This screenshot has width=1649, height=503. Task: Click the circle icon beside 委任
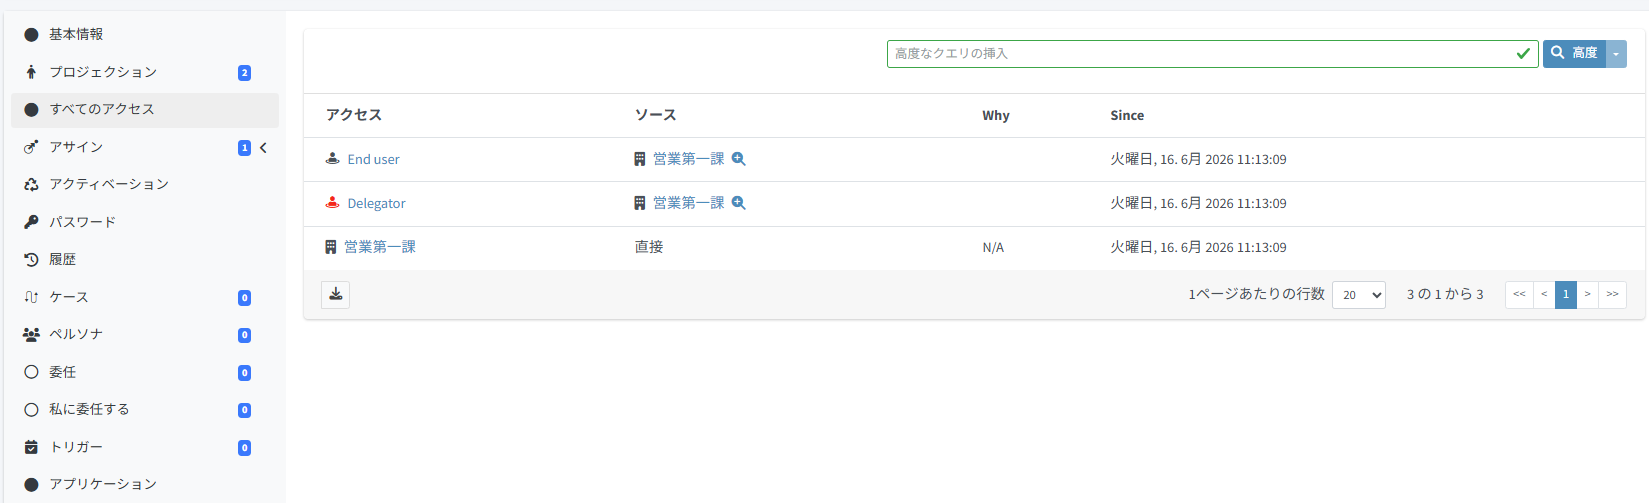[31, 372]
